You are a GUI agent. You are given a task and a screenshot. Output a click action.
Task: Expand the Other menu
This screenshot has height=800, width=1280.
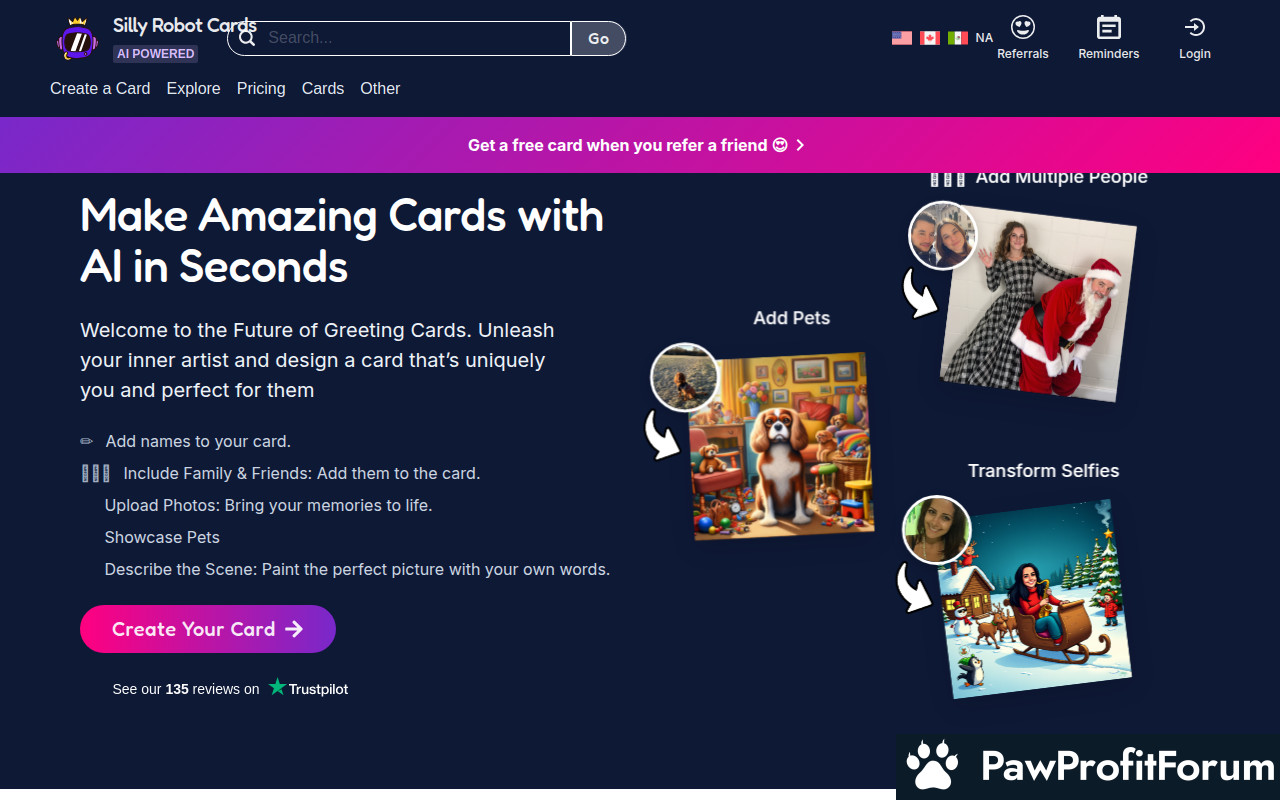click(x=380, y=88)
